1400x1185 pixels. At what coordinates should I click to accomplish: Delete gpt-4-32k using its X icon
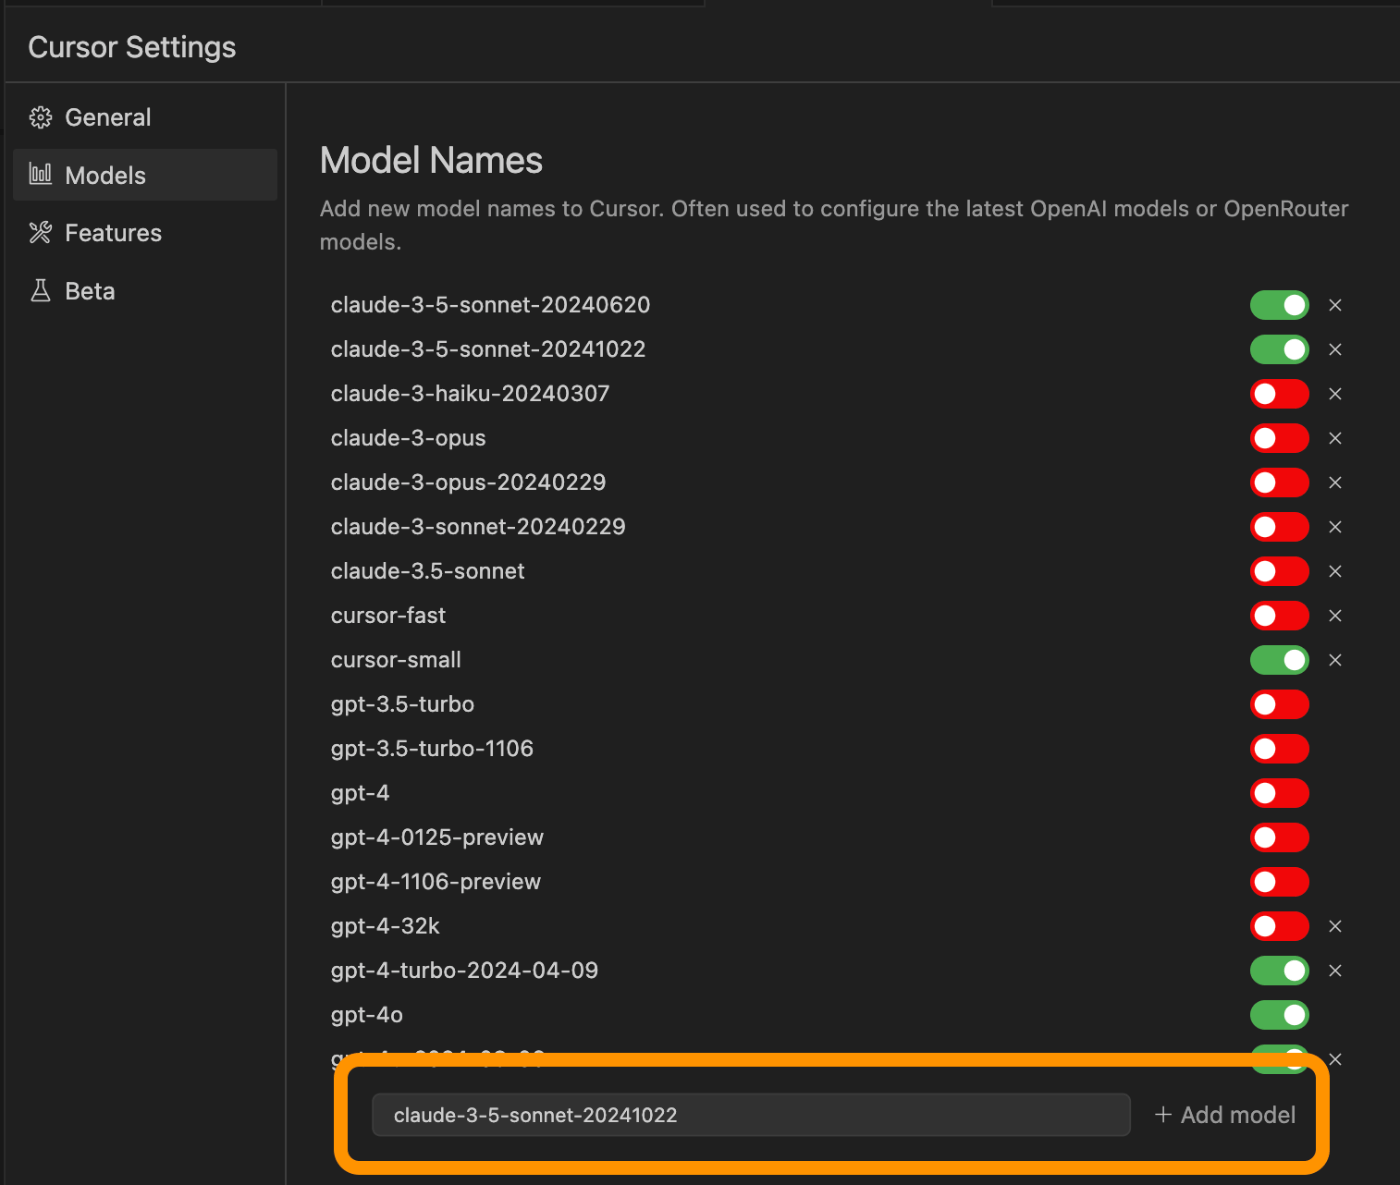(1335, 926)
